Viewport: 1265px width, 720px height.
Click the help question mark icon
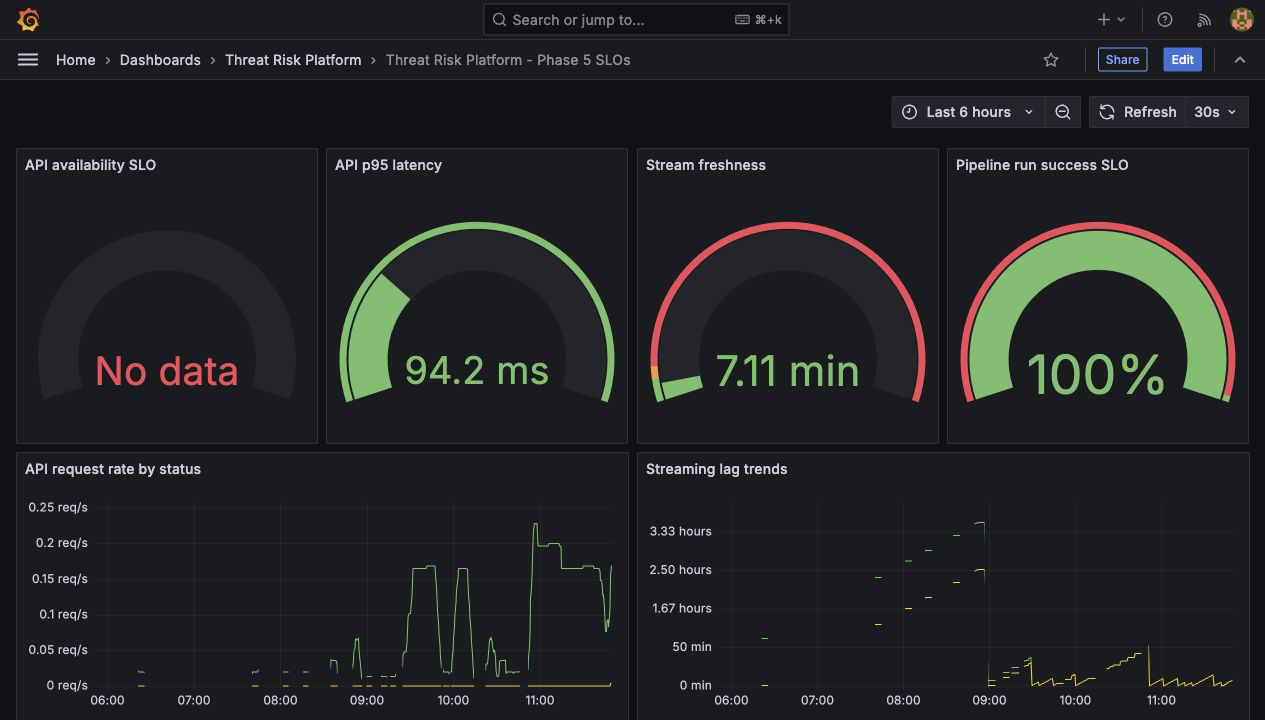coord(1165,19)
